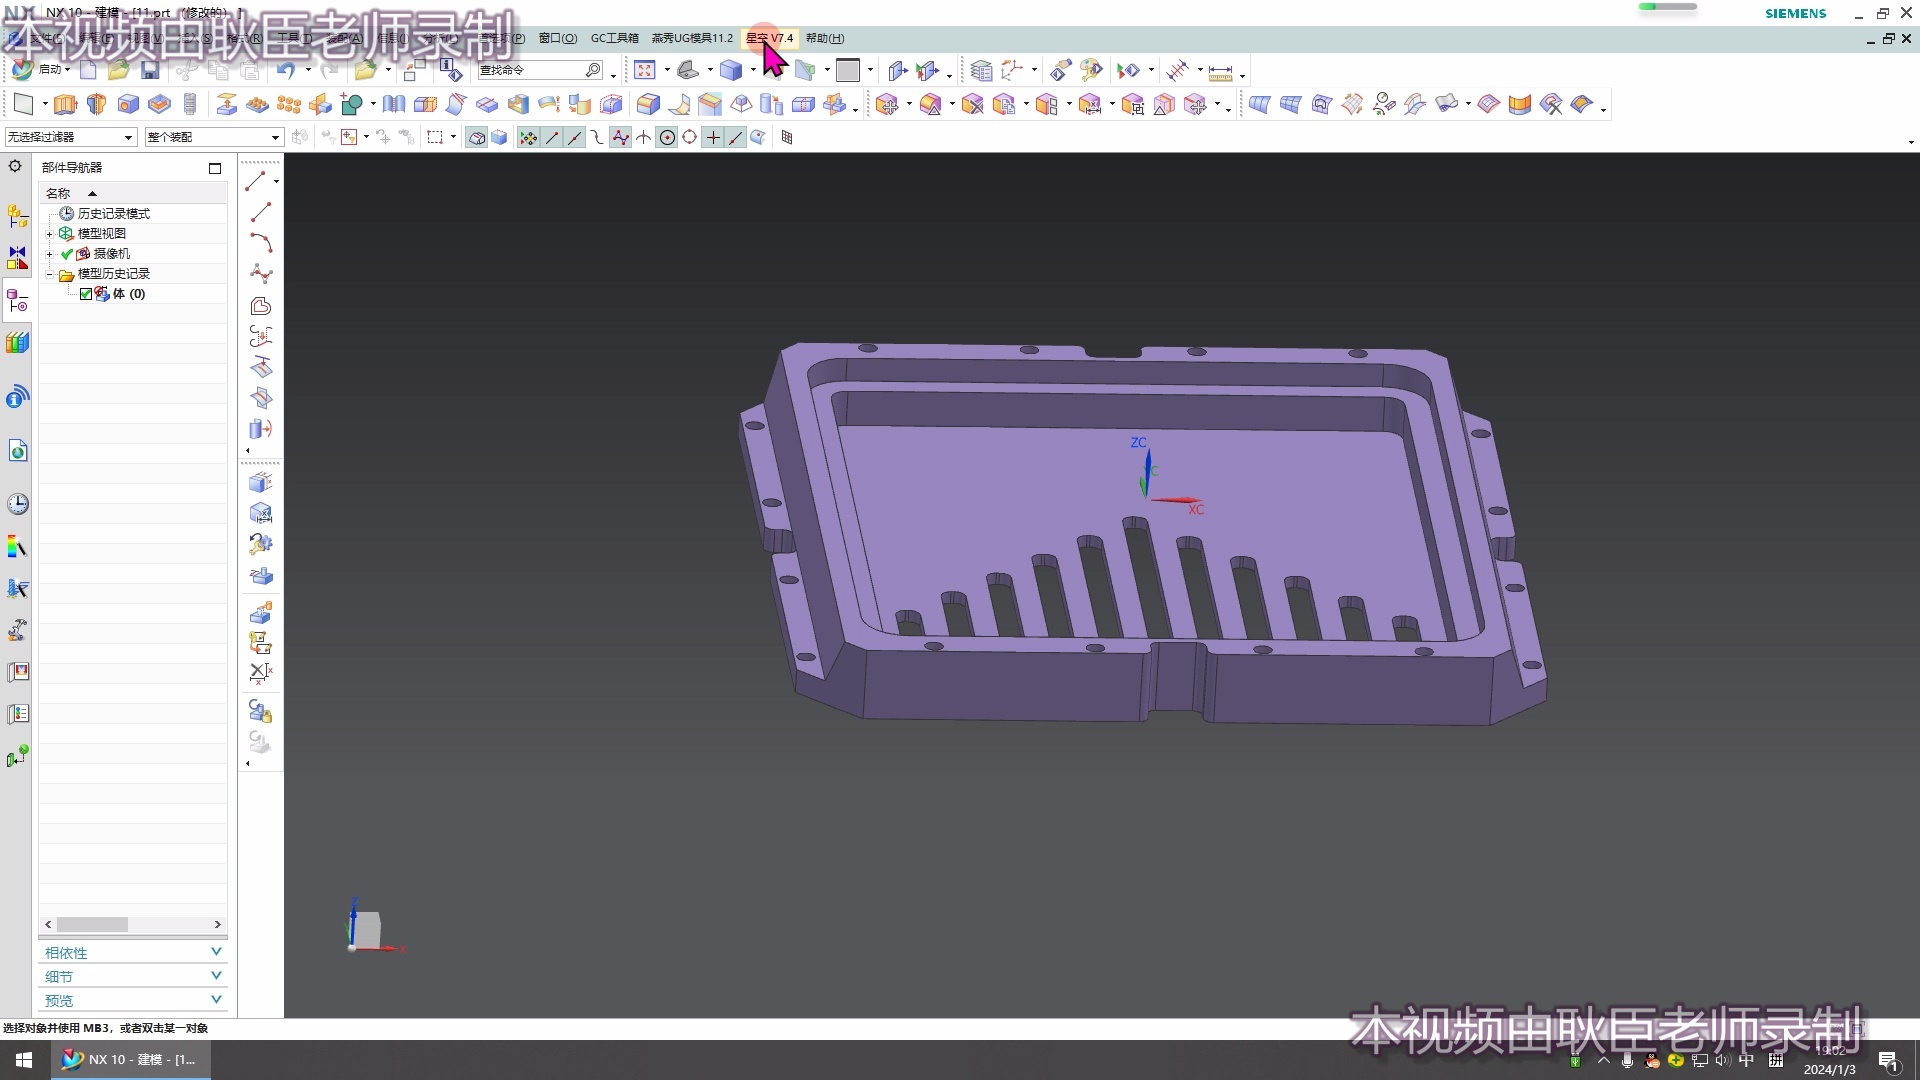
Task: Click the Undo arrow icon
Action: pyautogui.click(x=286, y=70)
